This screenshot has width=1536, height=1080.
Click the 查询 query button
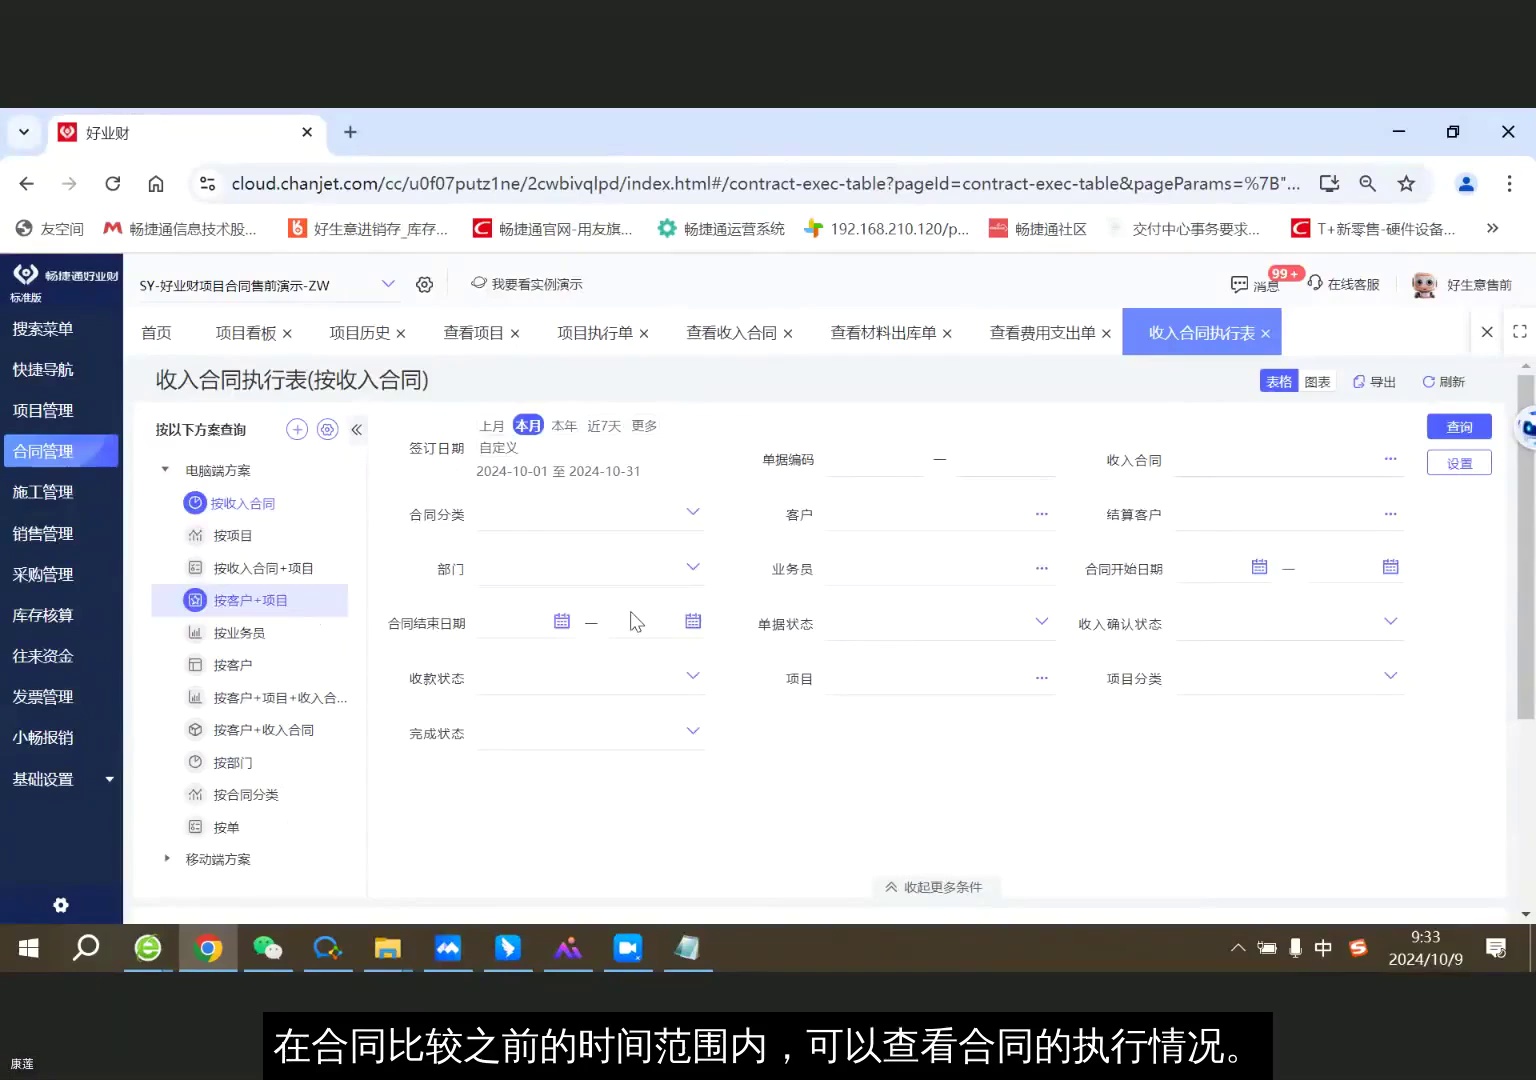[1459, 426]
